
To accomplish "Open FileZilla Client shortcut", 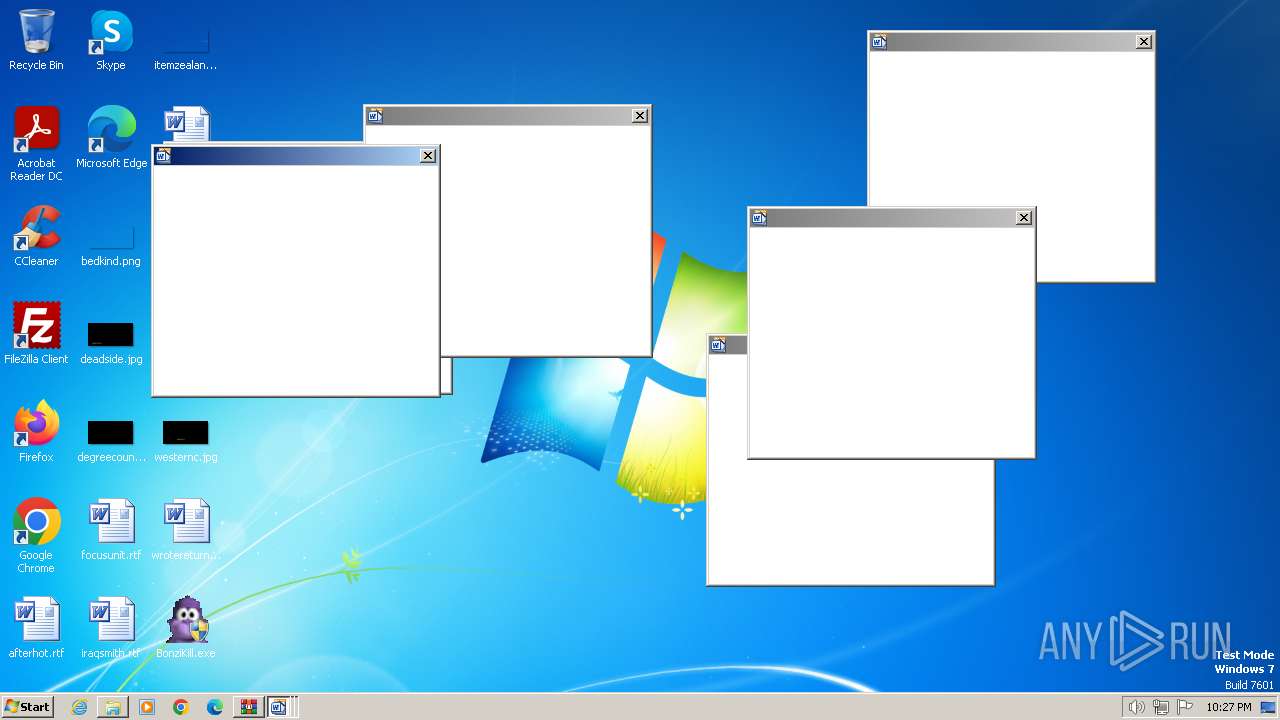I will [x=36, y=334].
